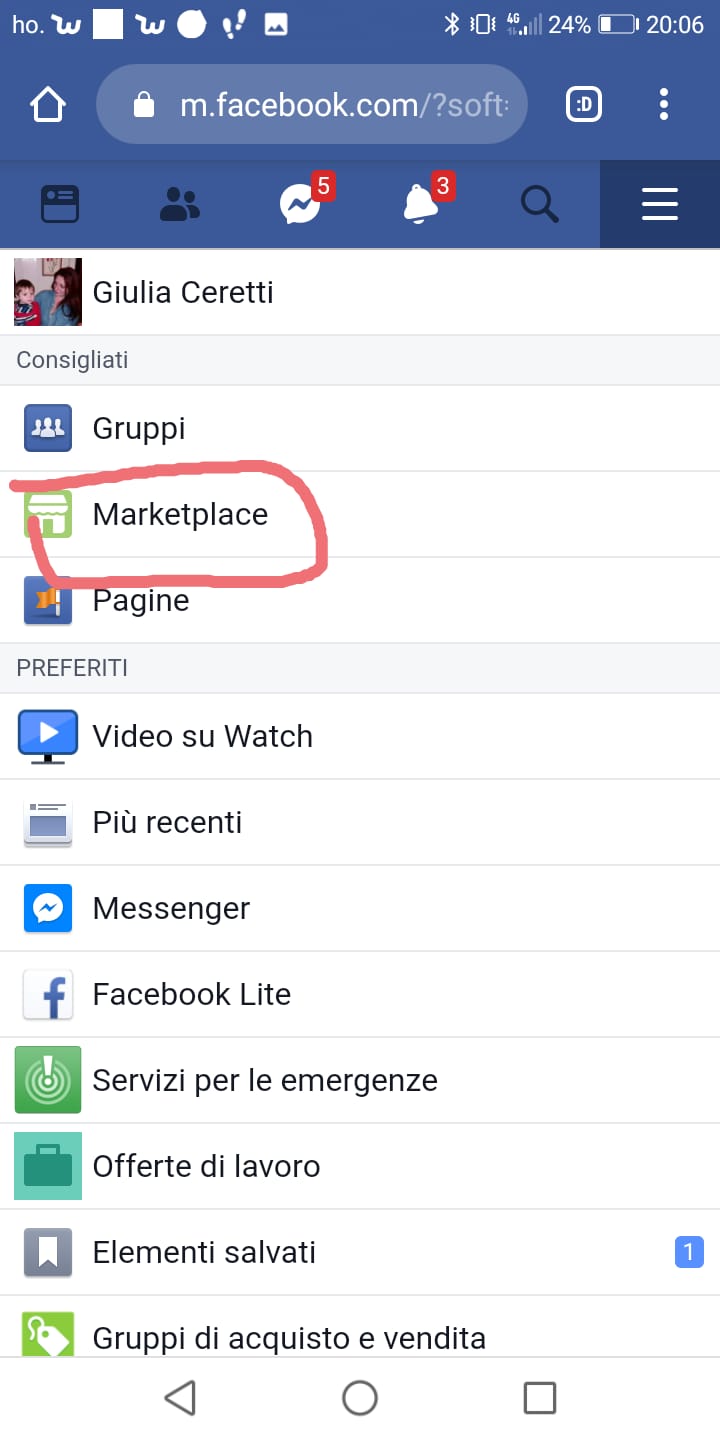Open Marketplace from the menu
The height and width of the screenshot is (1440, 720).
360,514
